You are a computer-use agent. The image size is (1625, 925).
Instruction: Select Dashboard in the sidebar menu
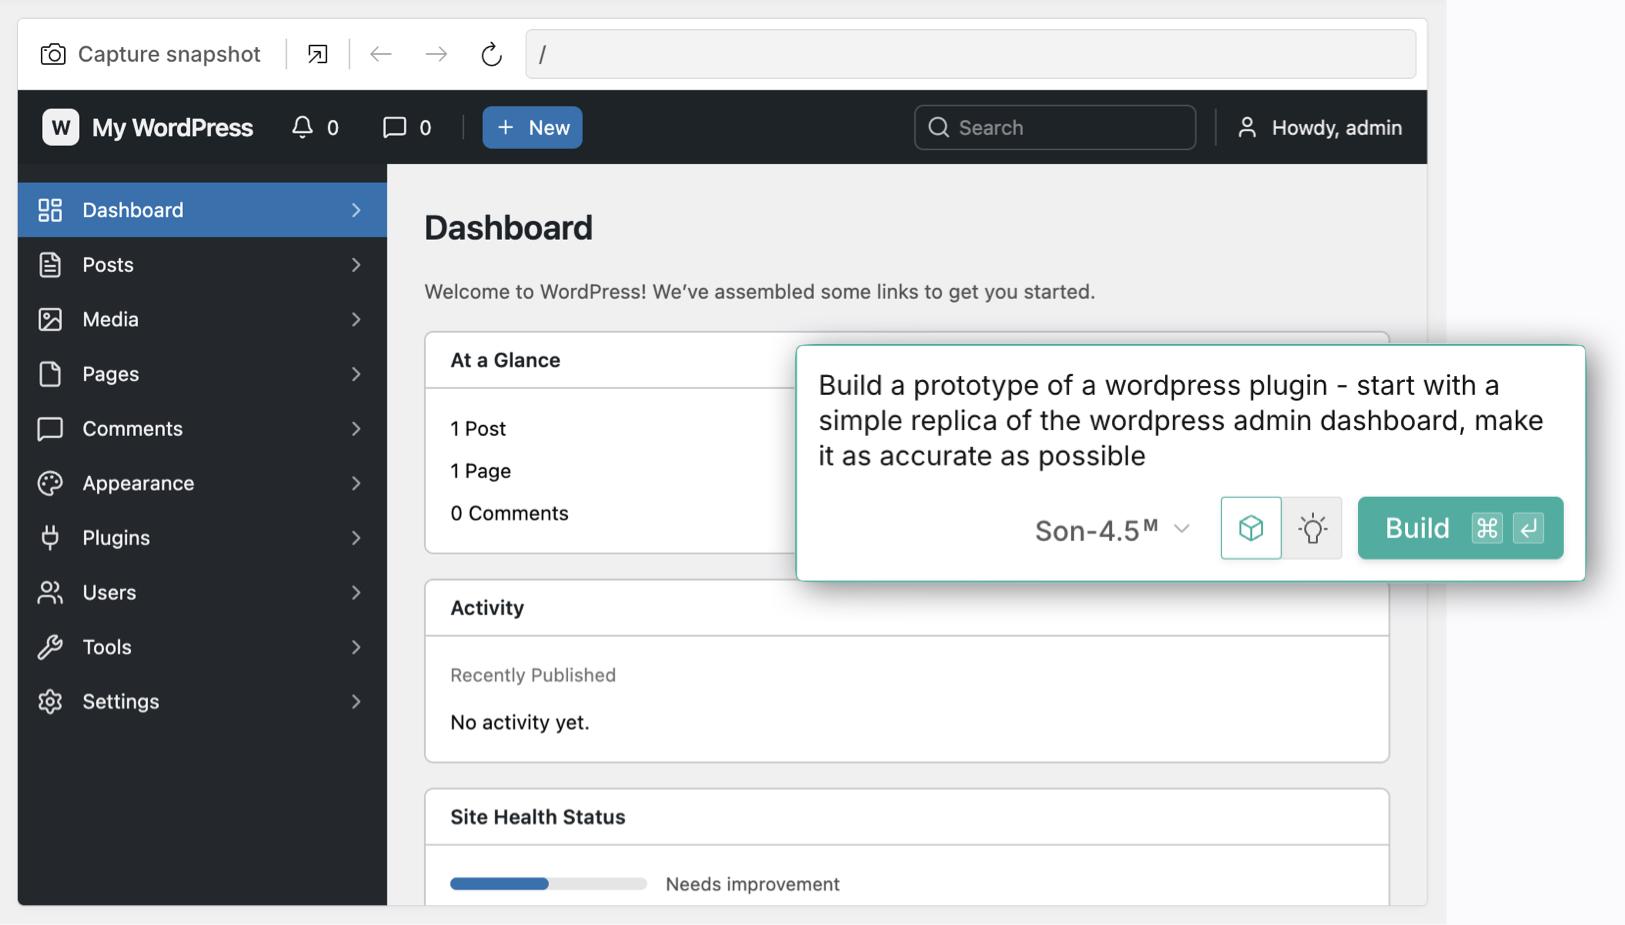(x=202, y=210)
